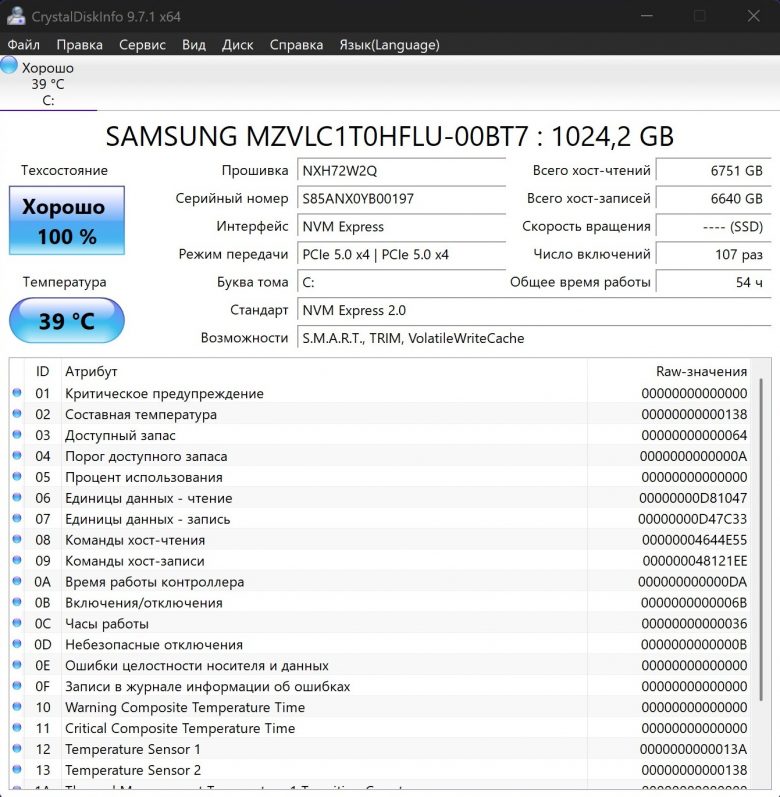
Task: Select the Составная температура attribute text
Action: (141, 414)
